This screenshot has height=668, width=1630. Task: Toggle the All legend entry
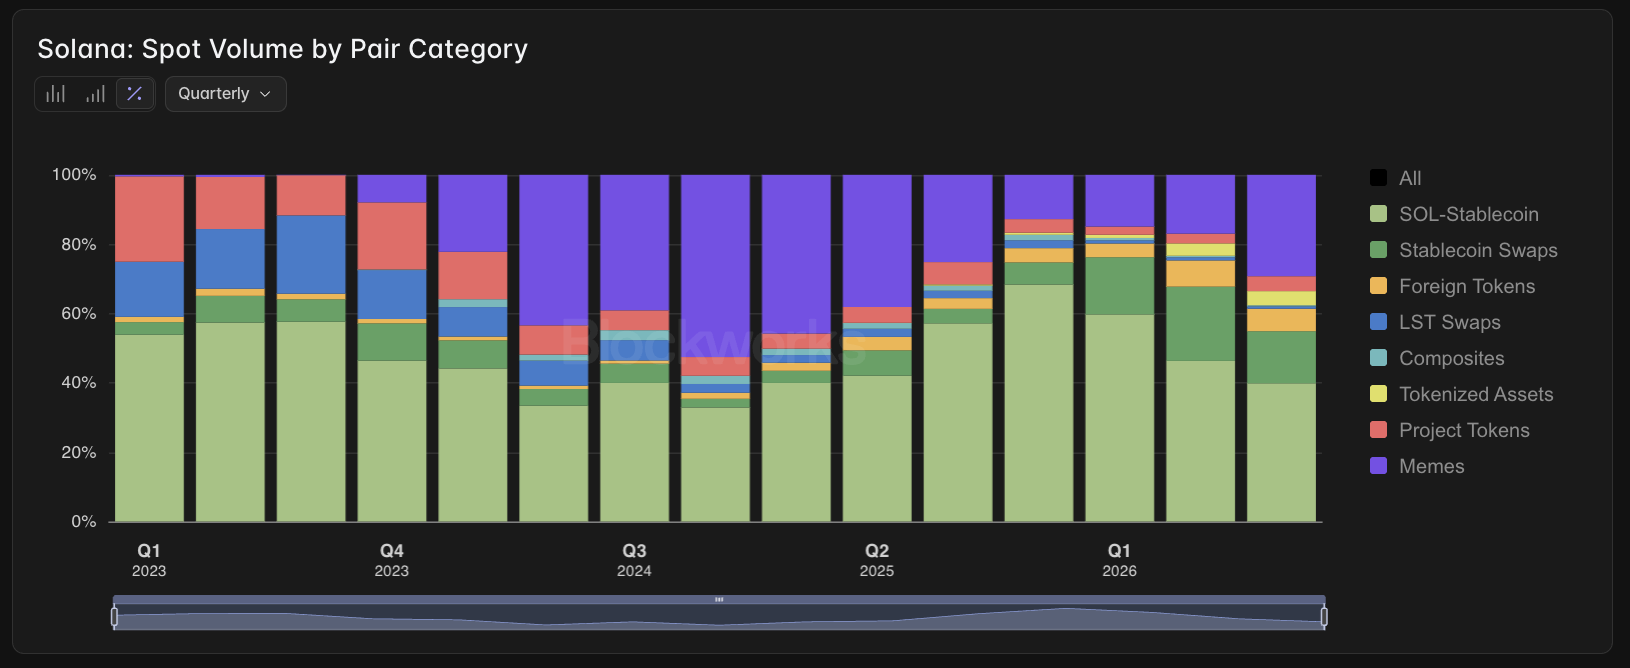click(1396, 178)
